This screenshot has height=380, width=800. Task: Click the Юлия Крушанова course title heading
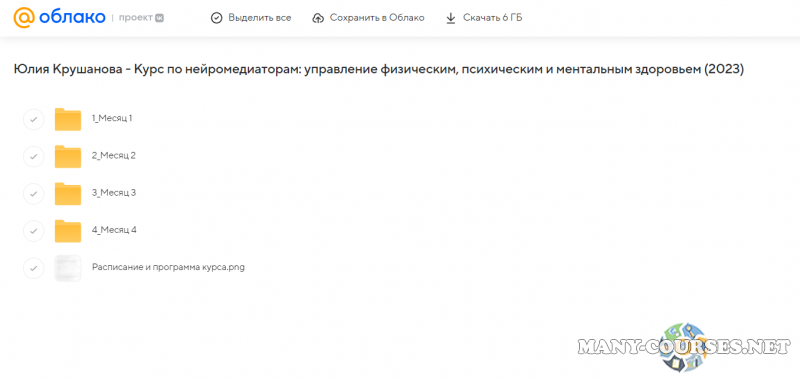coord(379,70)
